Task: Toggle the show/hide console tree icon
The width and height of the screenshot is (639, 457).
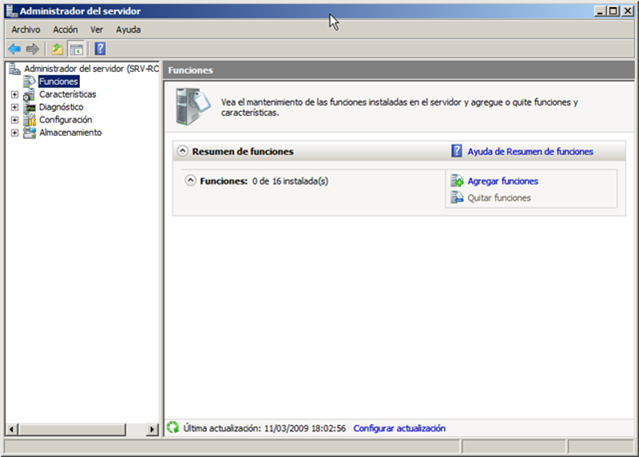Action: 75,48
